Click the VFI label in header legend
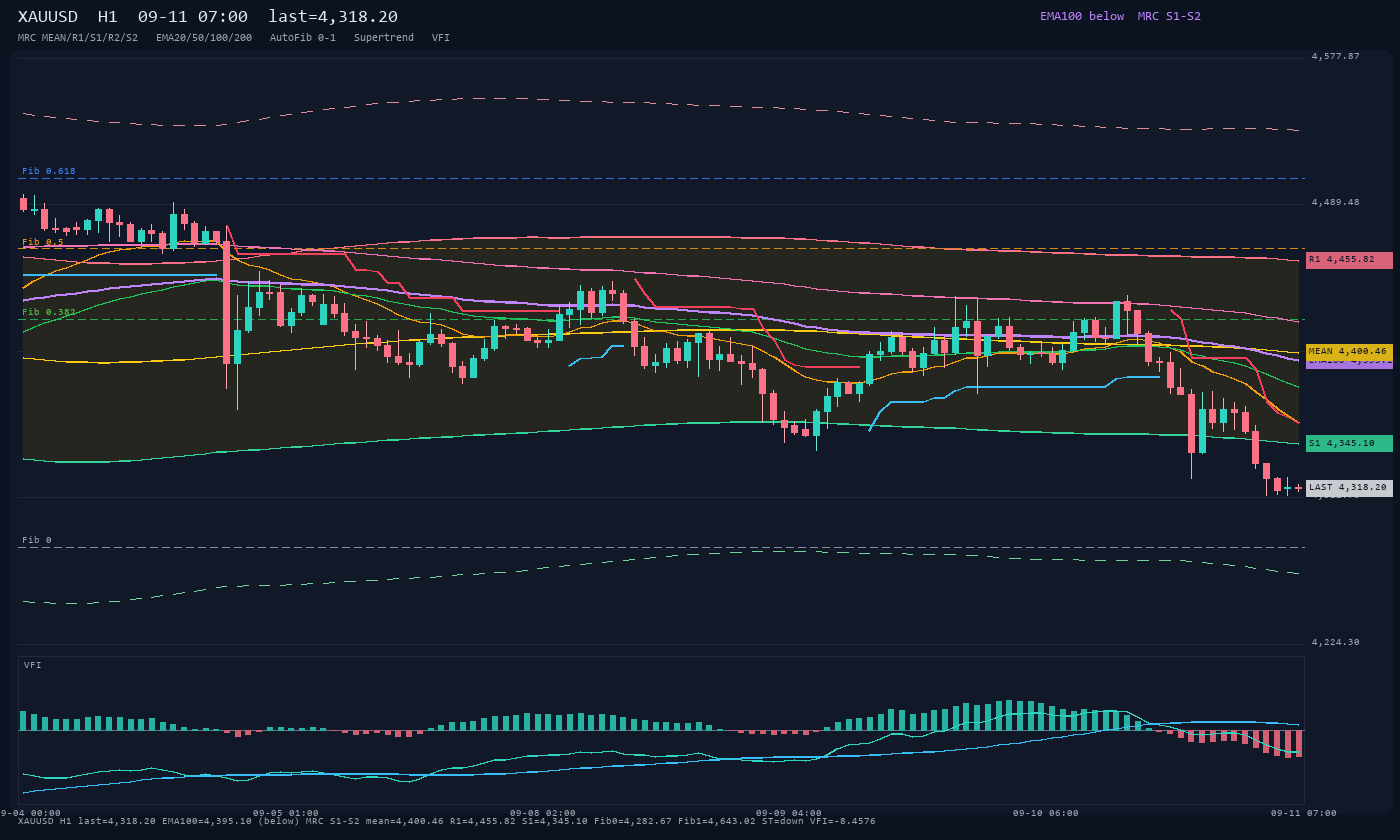The image size is (1400, 840). click(441, 38)
